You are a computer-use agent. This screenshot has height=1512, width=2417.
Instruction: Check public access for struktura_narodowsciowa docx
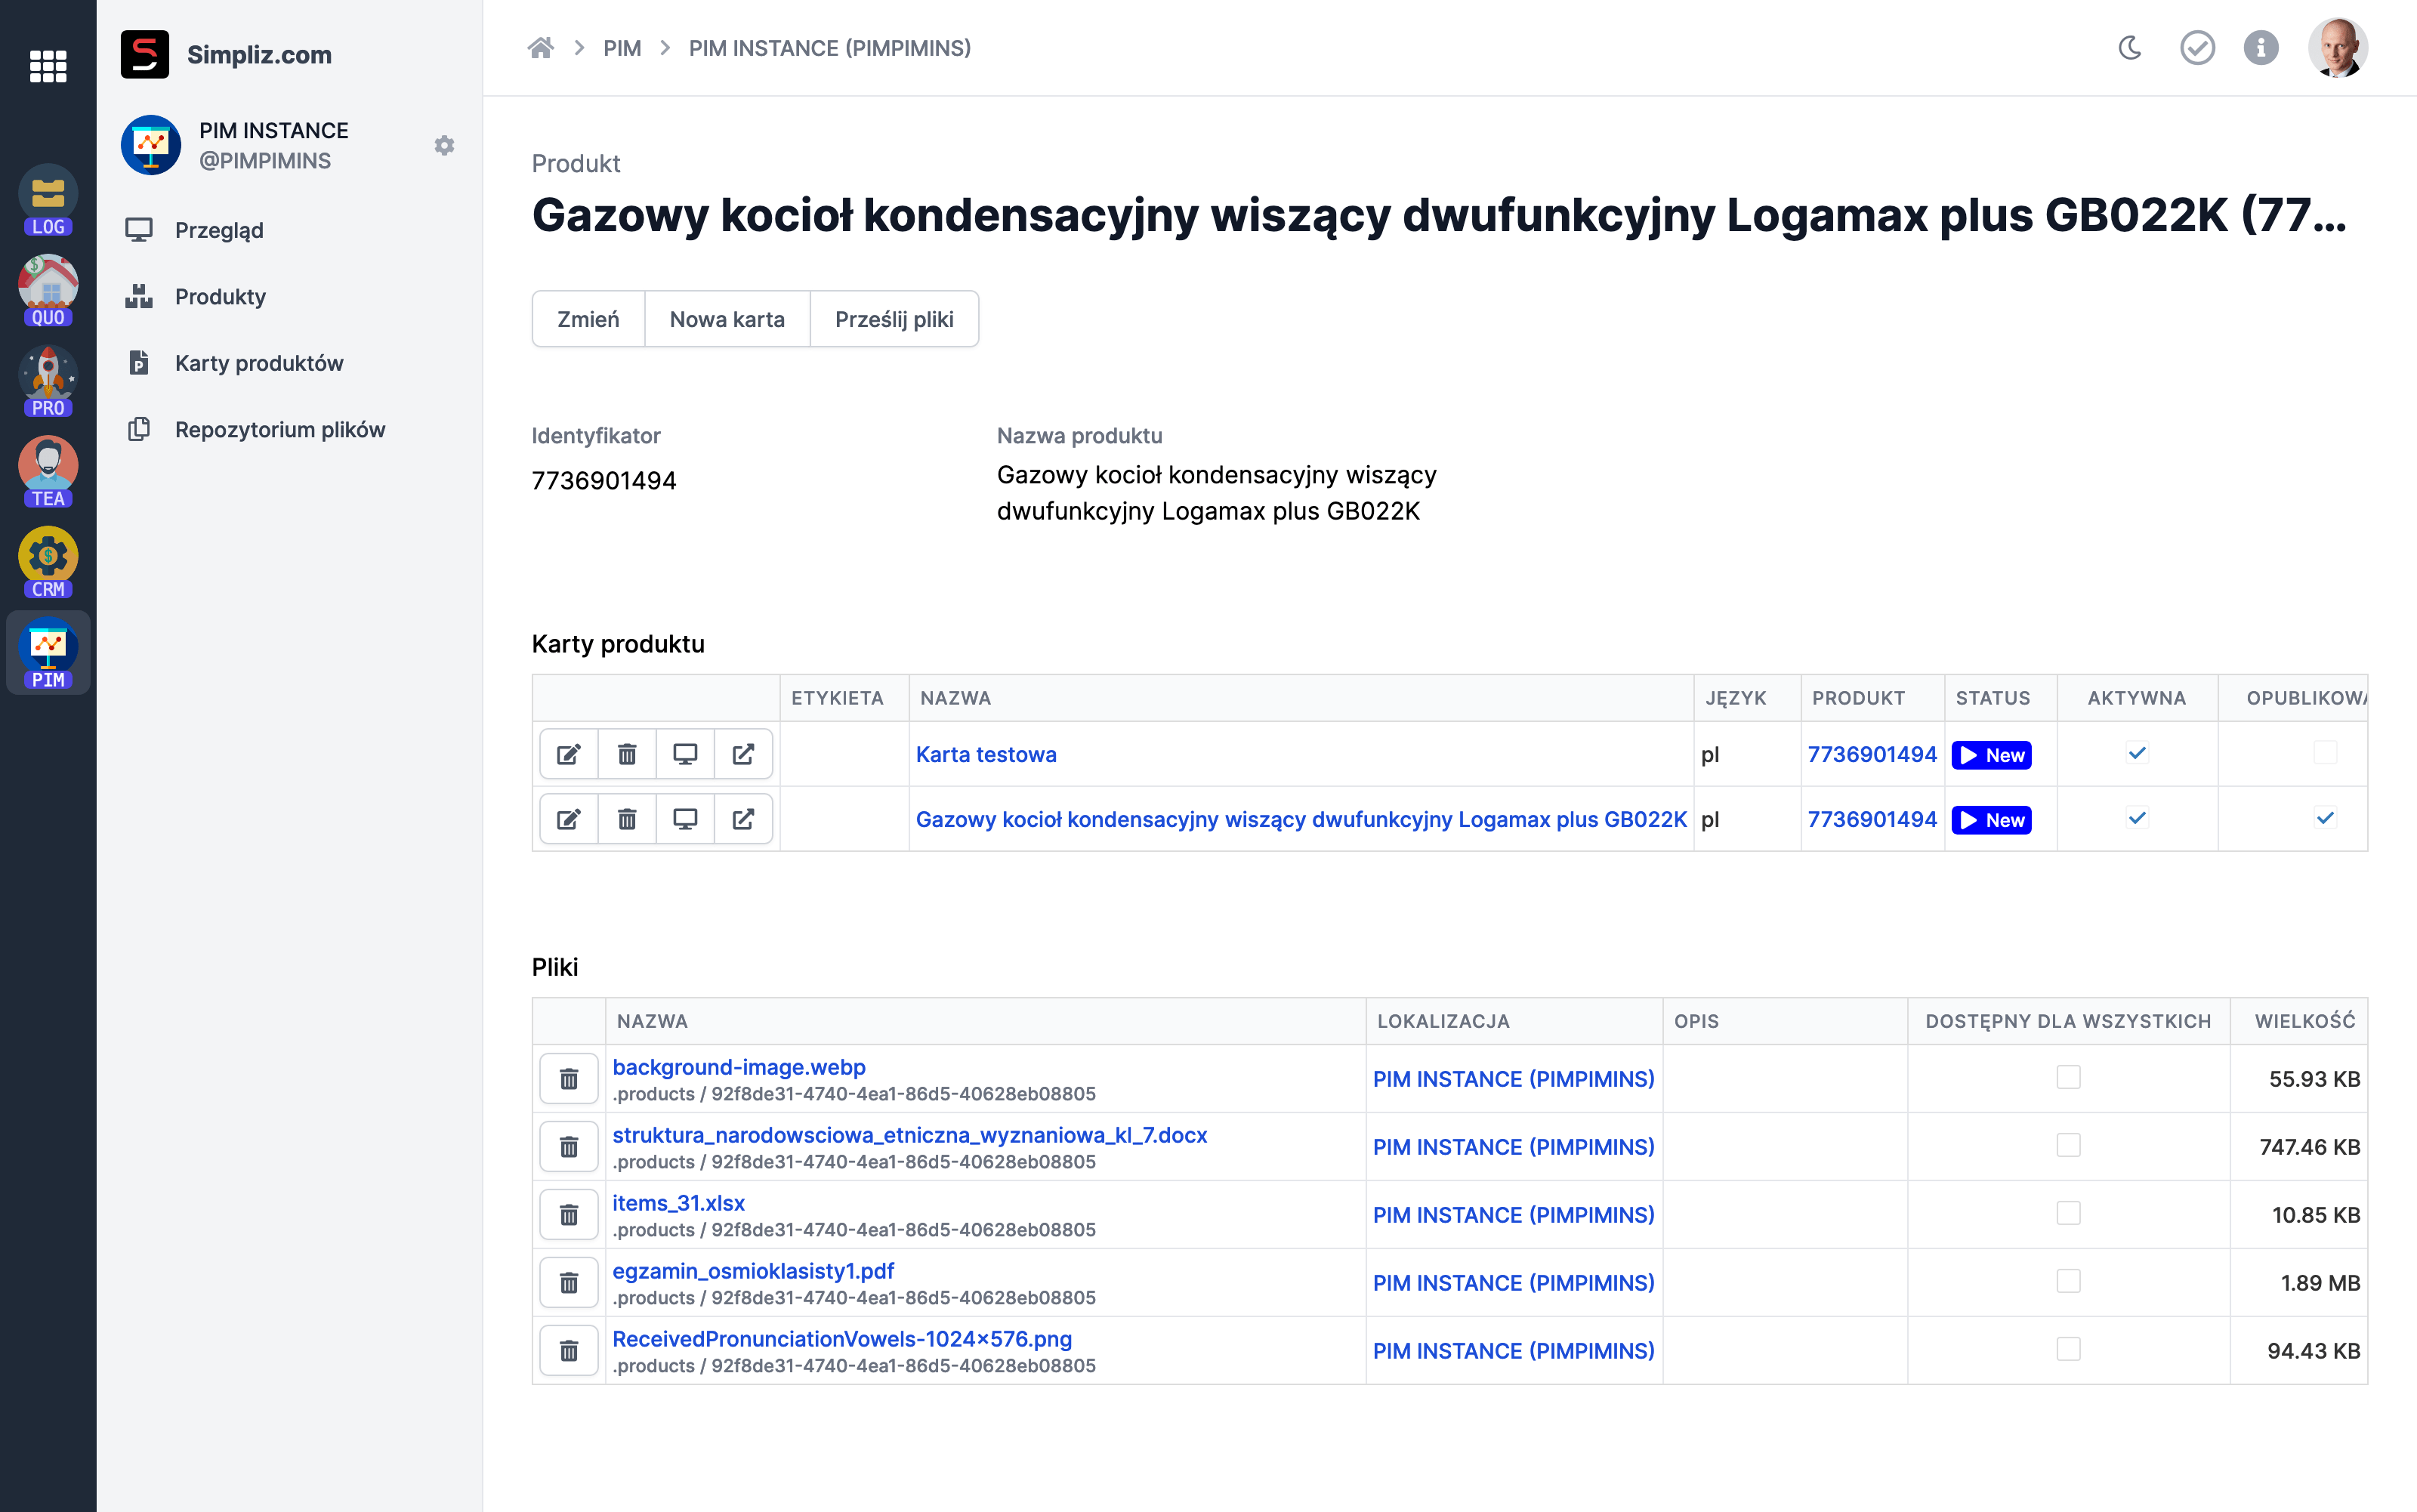tap(2068, 1145)
